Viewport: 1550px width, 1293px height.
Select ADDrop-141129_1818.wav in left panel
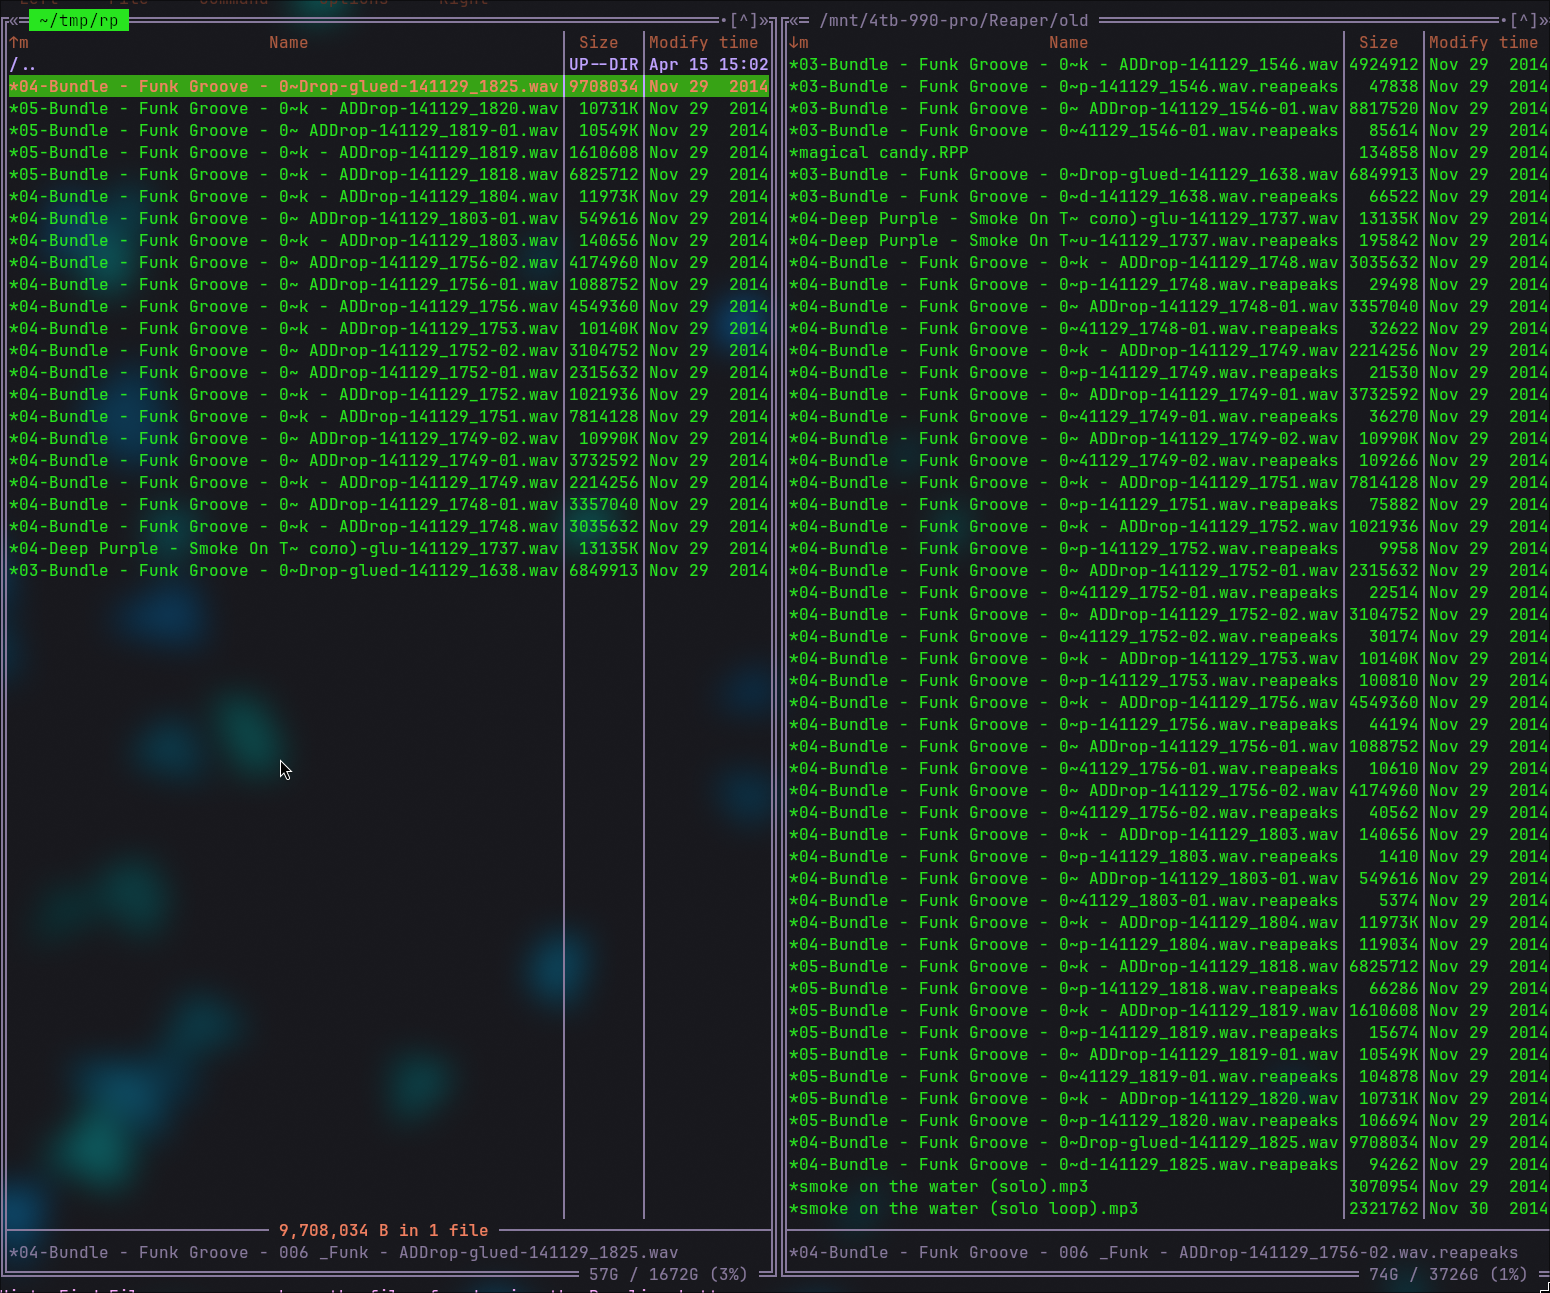pyautogui.click(x=389, y=174)
